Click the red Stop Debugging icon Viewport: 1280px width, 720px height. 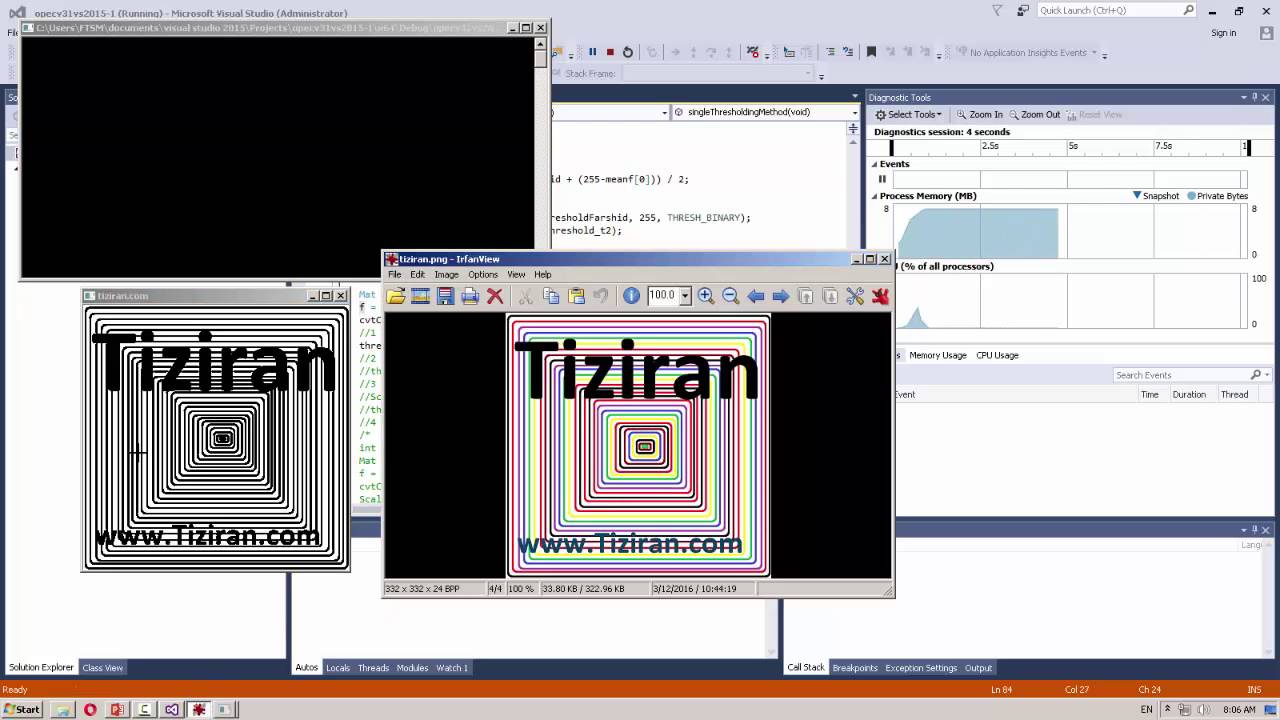click(x=610, y=52)
